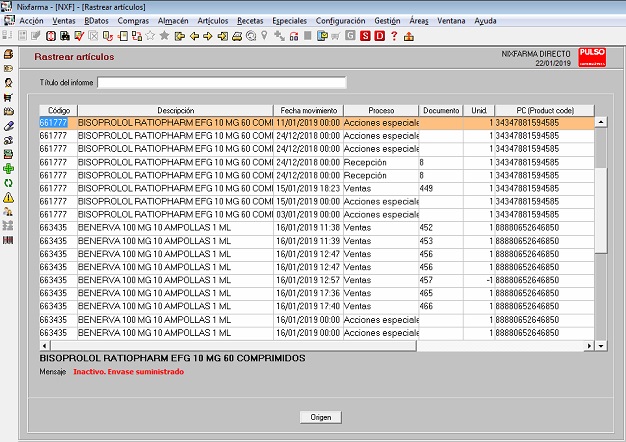Click the red-bordered document toolbar icon
The height and width of the screenshot is (442, 626).
click(x=51, y=36)
